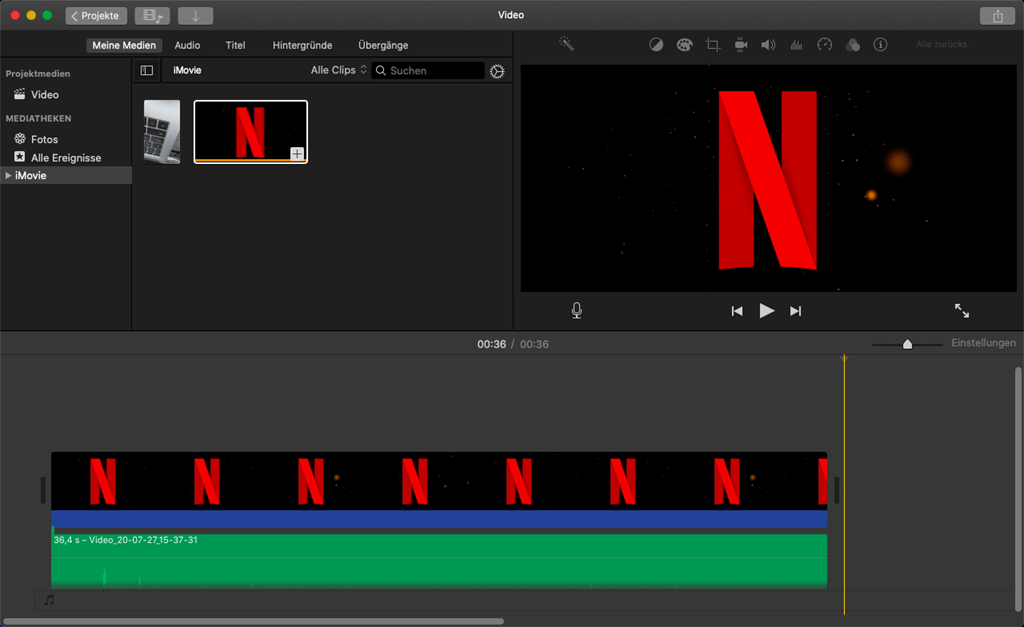Click the vertical timeline scrollbar
The width and height of the screenshot is (1024, 627).
[x=1018, y=490]
